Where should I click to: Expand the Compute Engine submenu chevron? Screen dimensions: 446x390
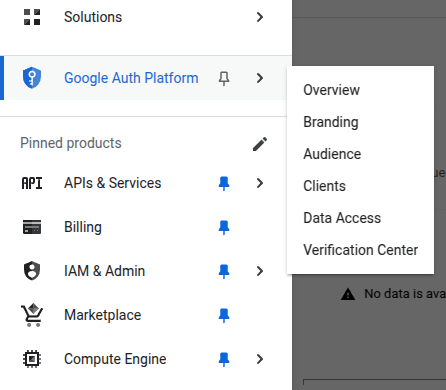click(260, 359)
